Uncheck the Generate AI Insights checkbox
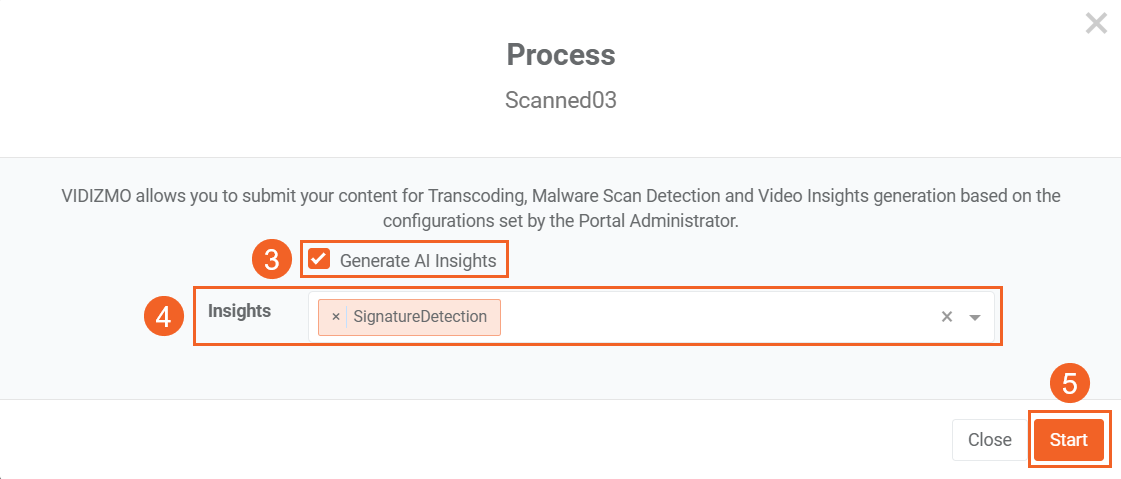 click(x=319, y=260)
